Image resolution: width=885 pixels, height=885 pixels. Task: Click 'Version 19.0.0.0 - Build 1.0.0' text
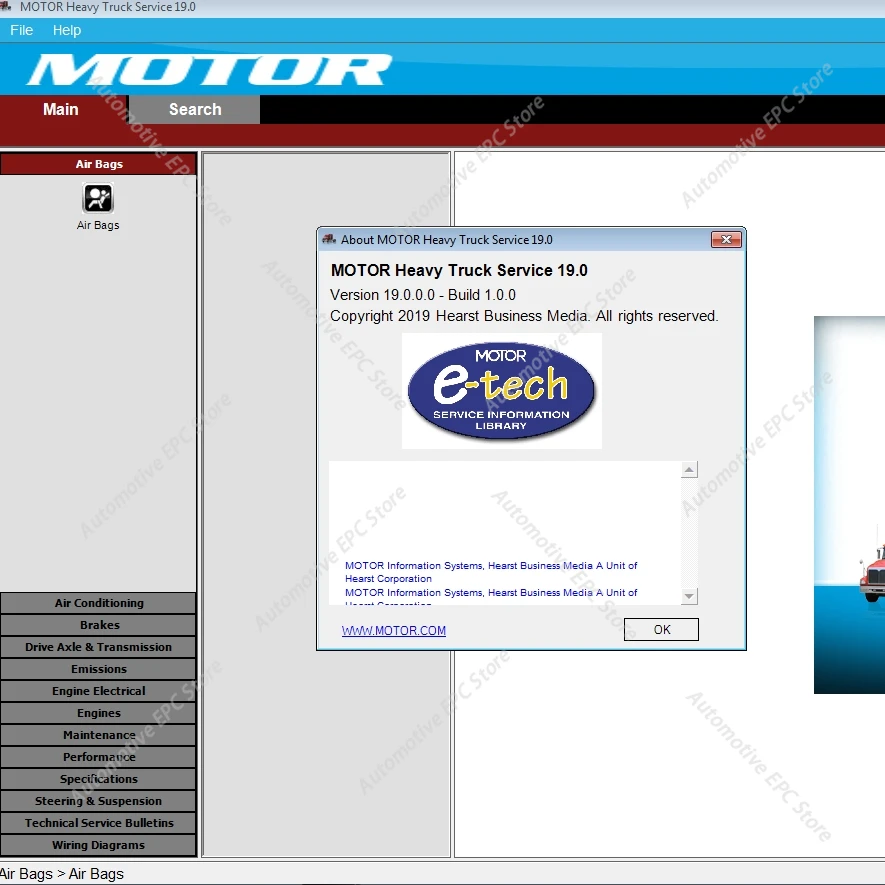pos(423,295)
